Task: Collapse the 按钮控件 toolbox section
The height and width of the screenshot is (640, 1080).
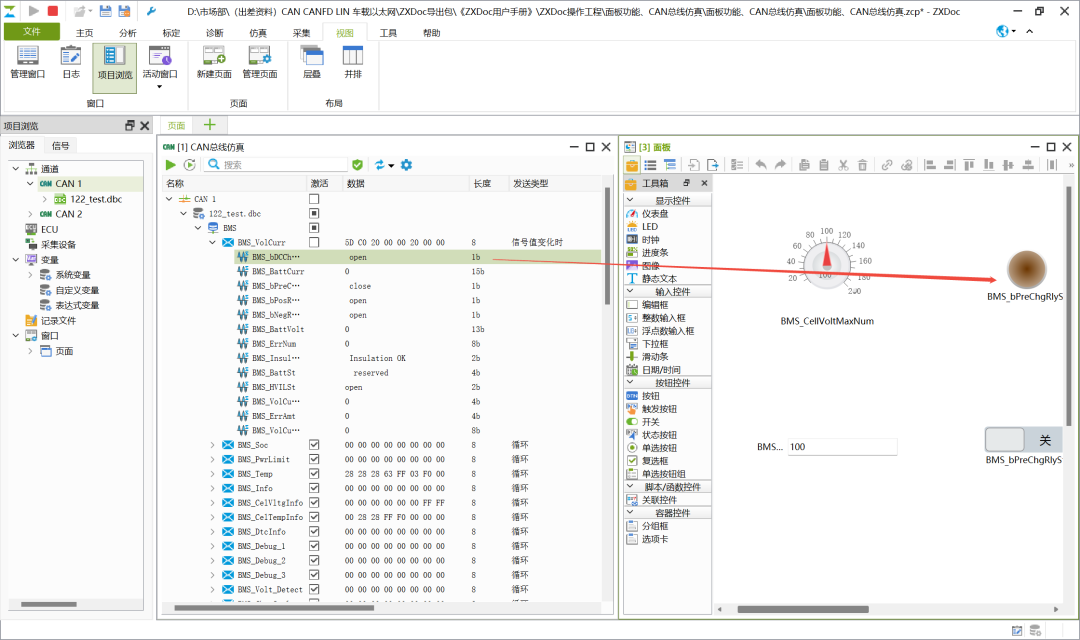Action: tap(630, 382)
